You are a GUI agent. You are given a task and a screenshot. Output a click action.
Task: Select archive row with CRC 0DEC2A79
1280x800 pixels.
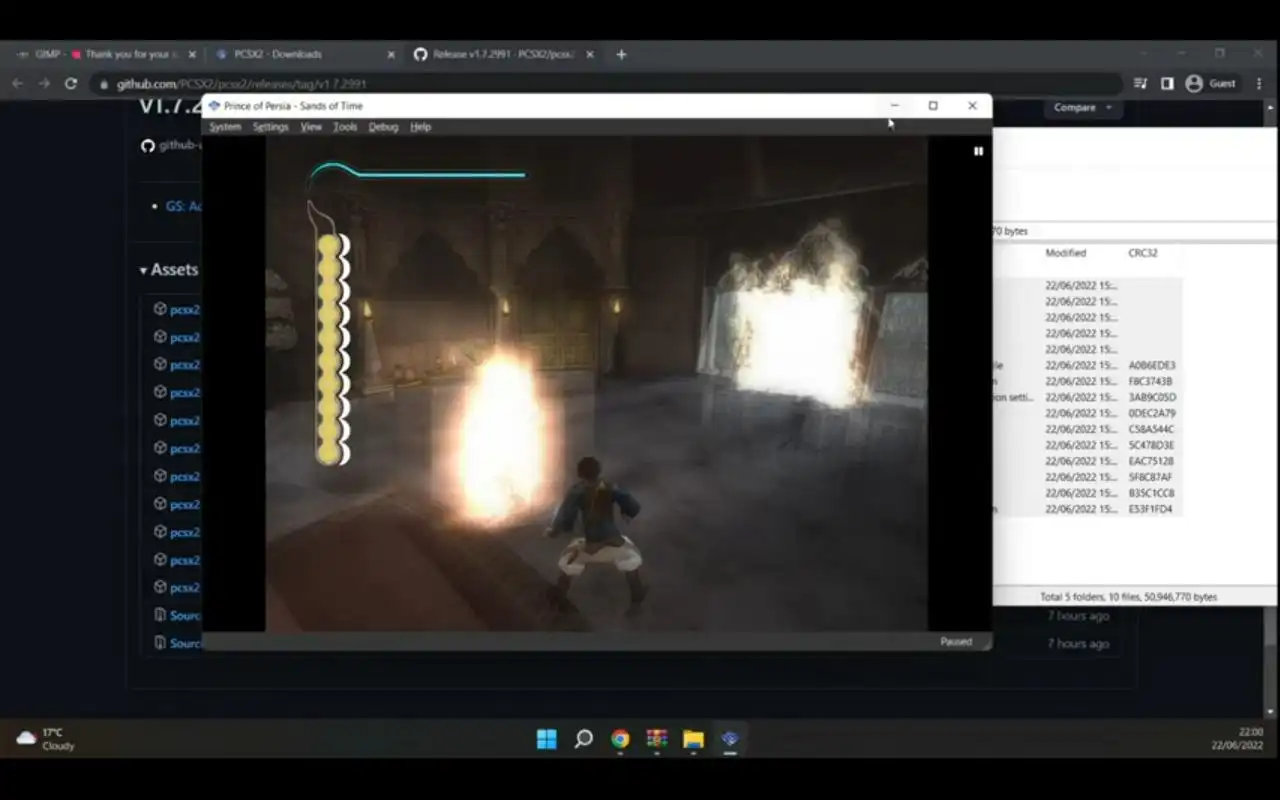1088,414
